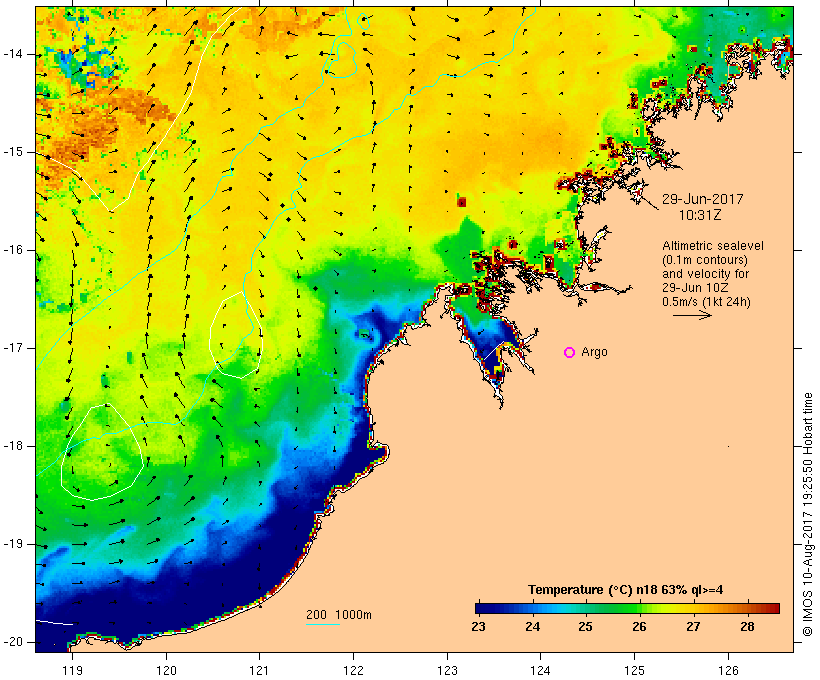The height and width of the screenshot is (680, 820).
Task: Click longitude axis label '122'
Action: point(354,670)
